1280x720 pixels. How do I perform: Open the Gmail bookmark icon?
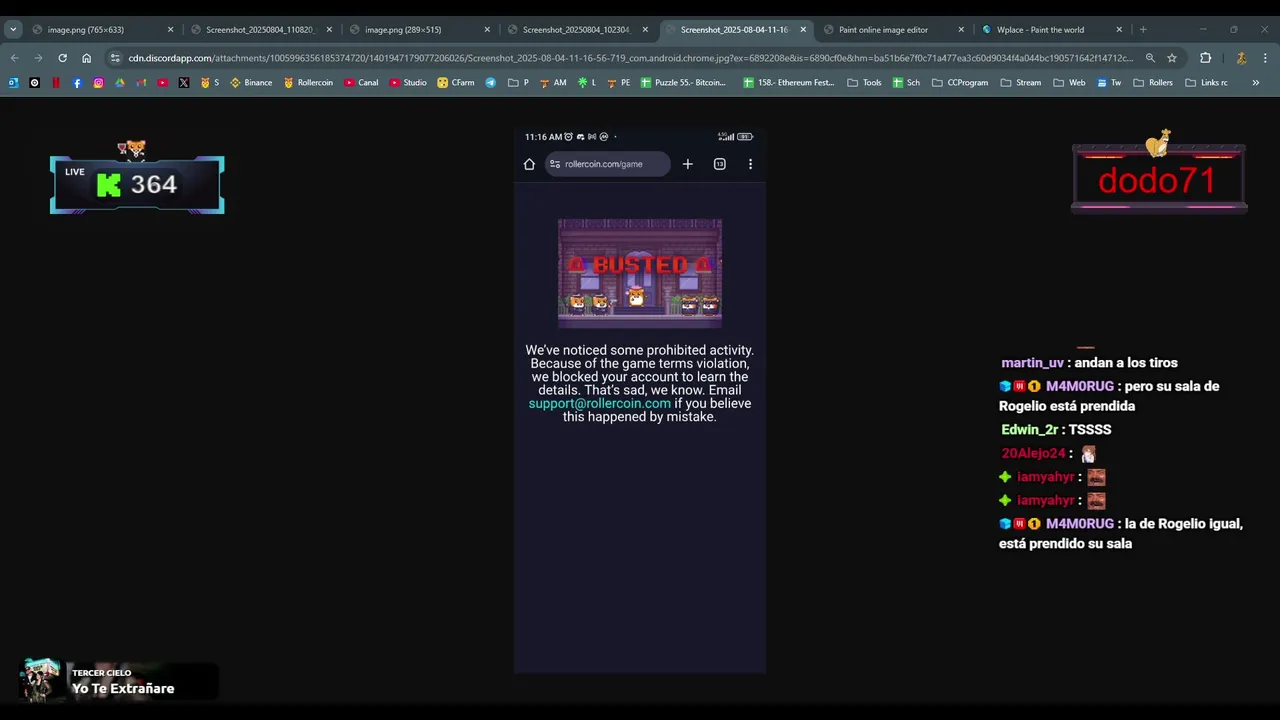(141, 83)
